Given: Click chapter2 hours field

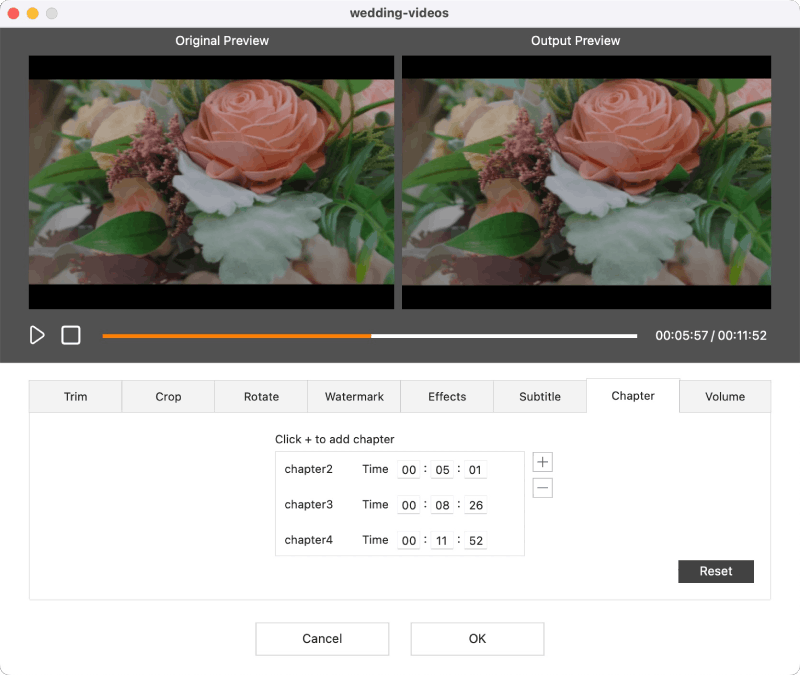Looking at the screenshot, I should coord(409,470).
